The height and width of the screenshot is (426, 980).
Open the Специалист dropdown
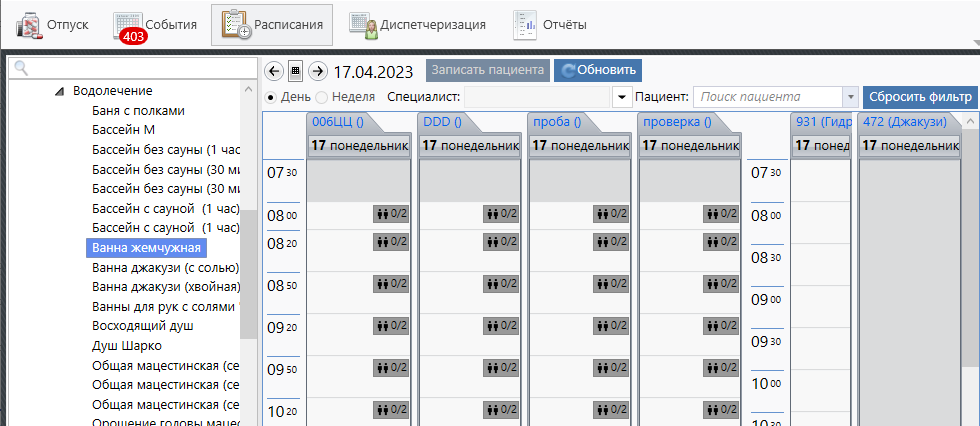pos(621,97)
